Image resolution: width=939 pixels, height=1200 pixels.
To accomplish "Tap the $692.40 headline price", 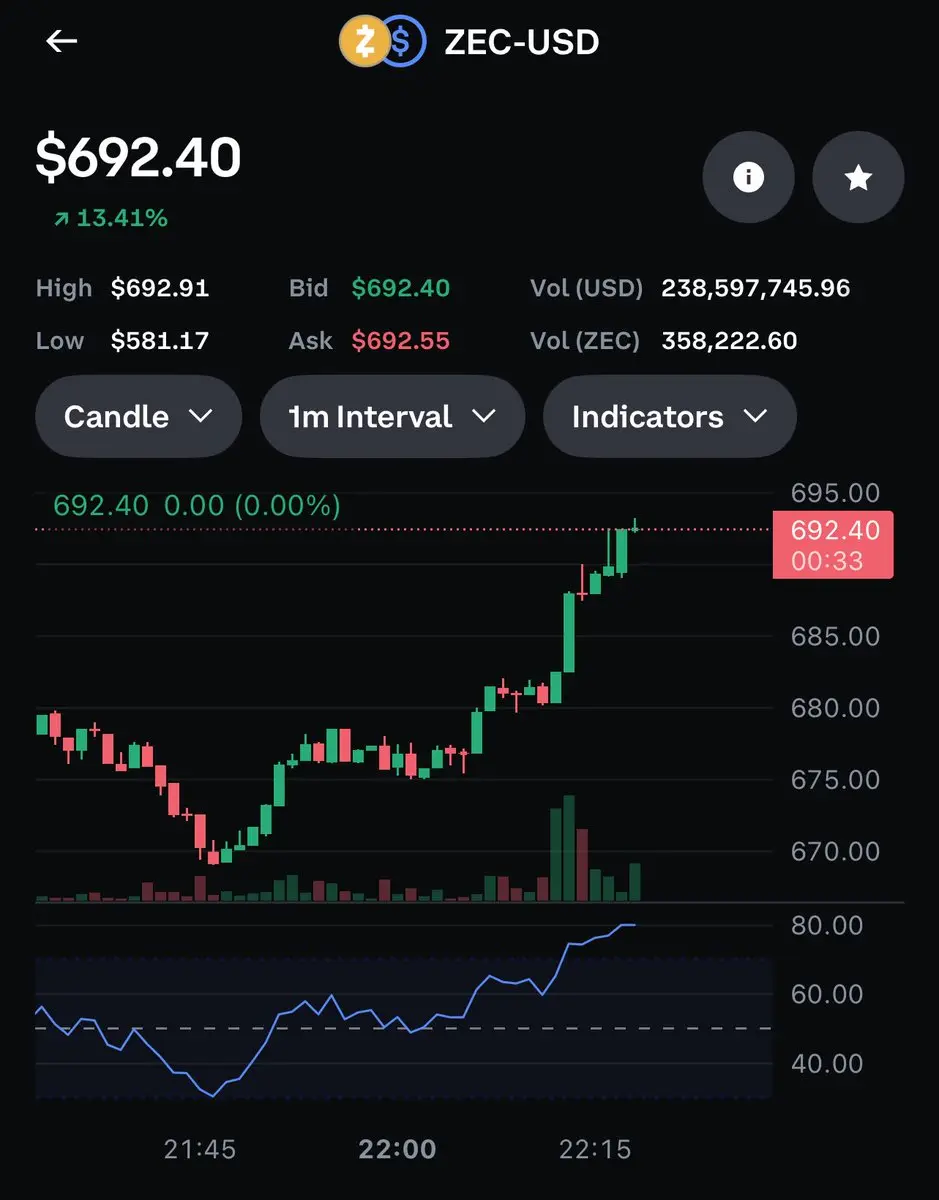I will pos(138,158).
